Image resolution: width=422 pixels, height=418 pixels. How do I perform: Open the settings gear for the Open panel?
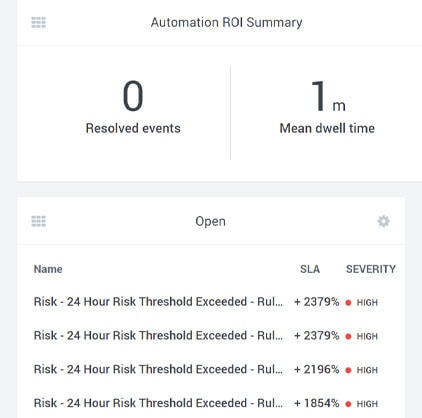tap(383, 221)
